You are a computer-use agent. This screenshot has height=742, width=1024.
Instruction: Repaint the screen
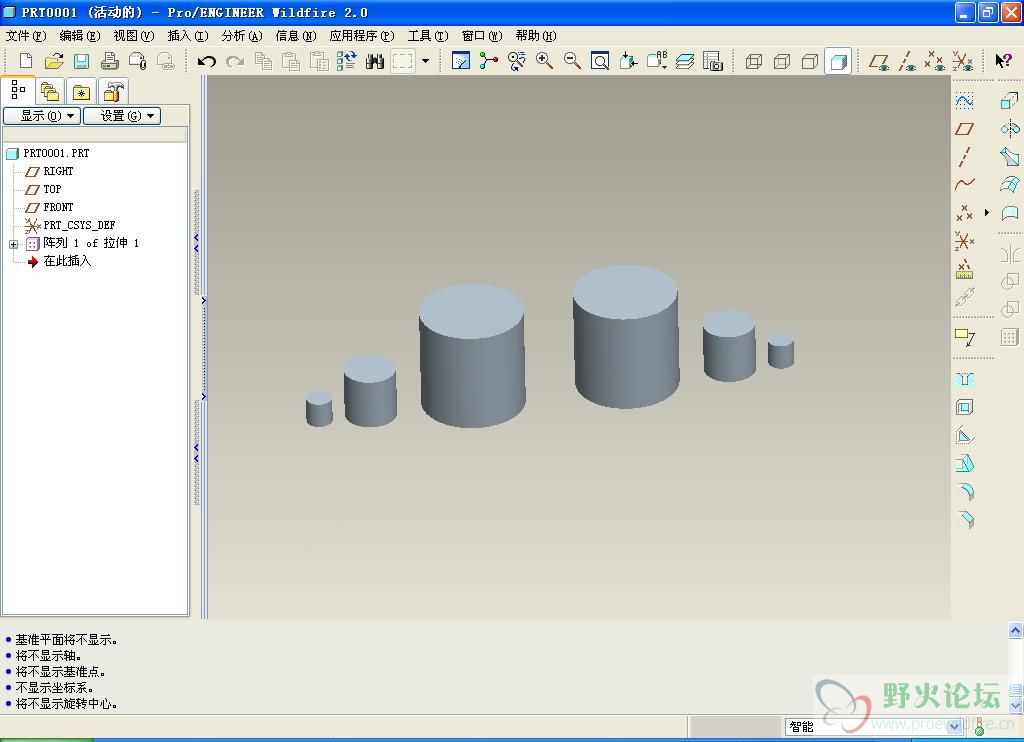pyautogui.click(x=460, y=61)
